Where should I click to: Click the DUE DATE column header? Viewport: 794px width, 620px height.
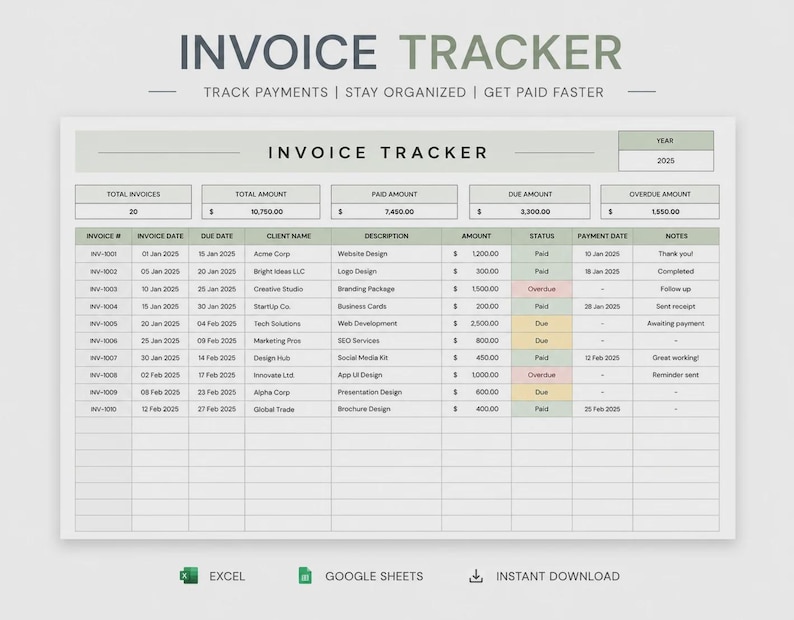217,236
